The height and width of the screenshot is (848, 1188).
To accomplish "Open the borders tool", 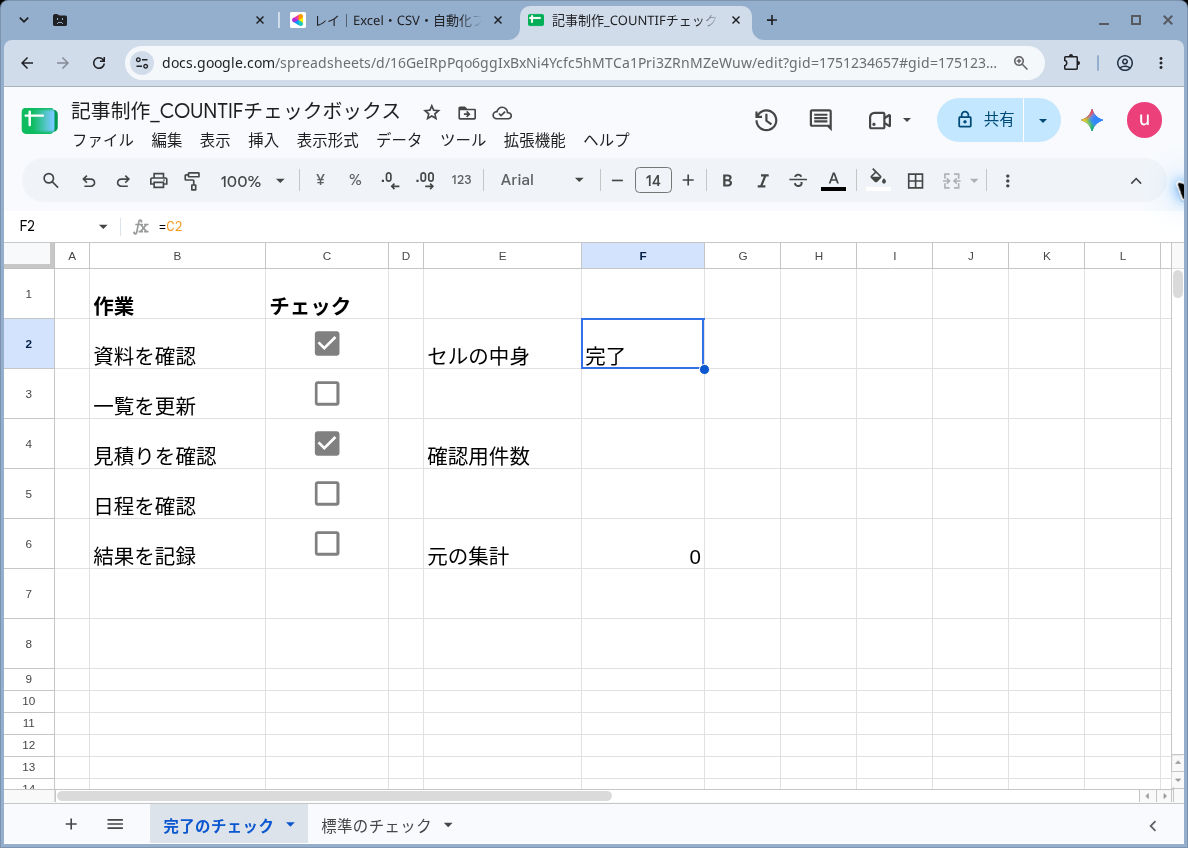I will pyautogui.click(x=915, y=180).
